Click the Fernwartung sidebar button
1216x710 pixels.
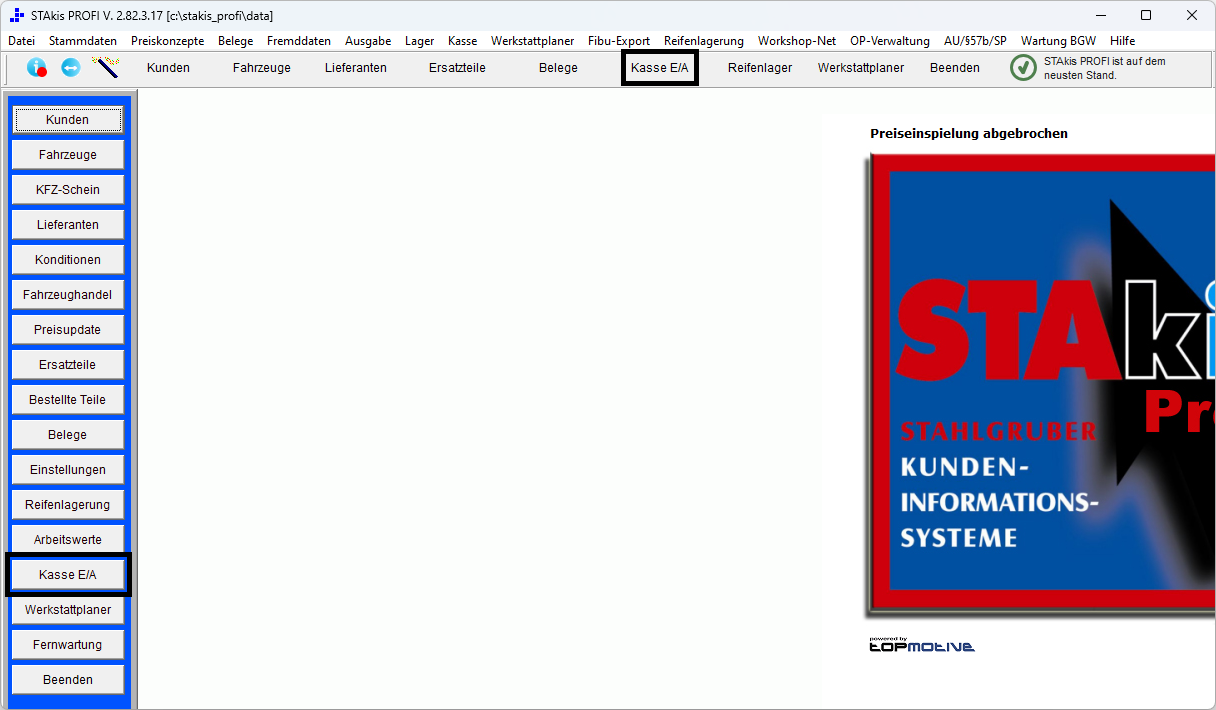[68, 645]
